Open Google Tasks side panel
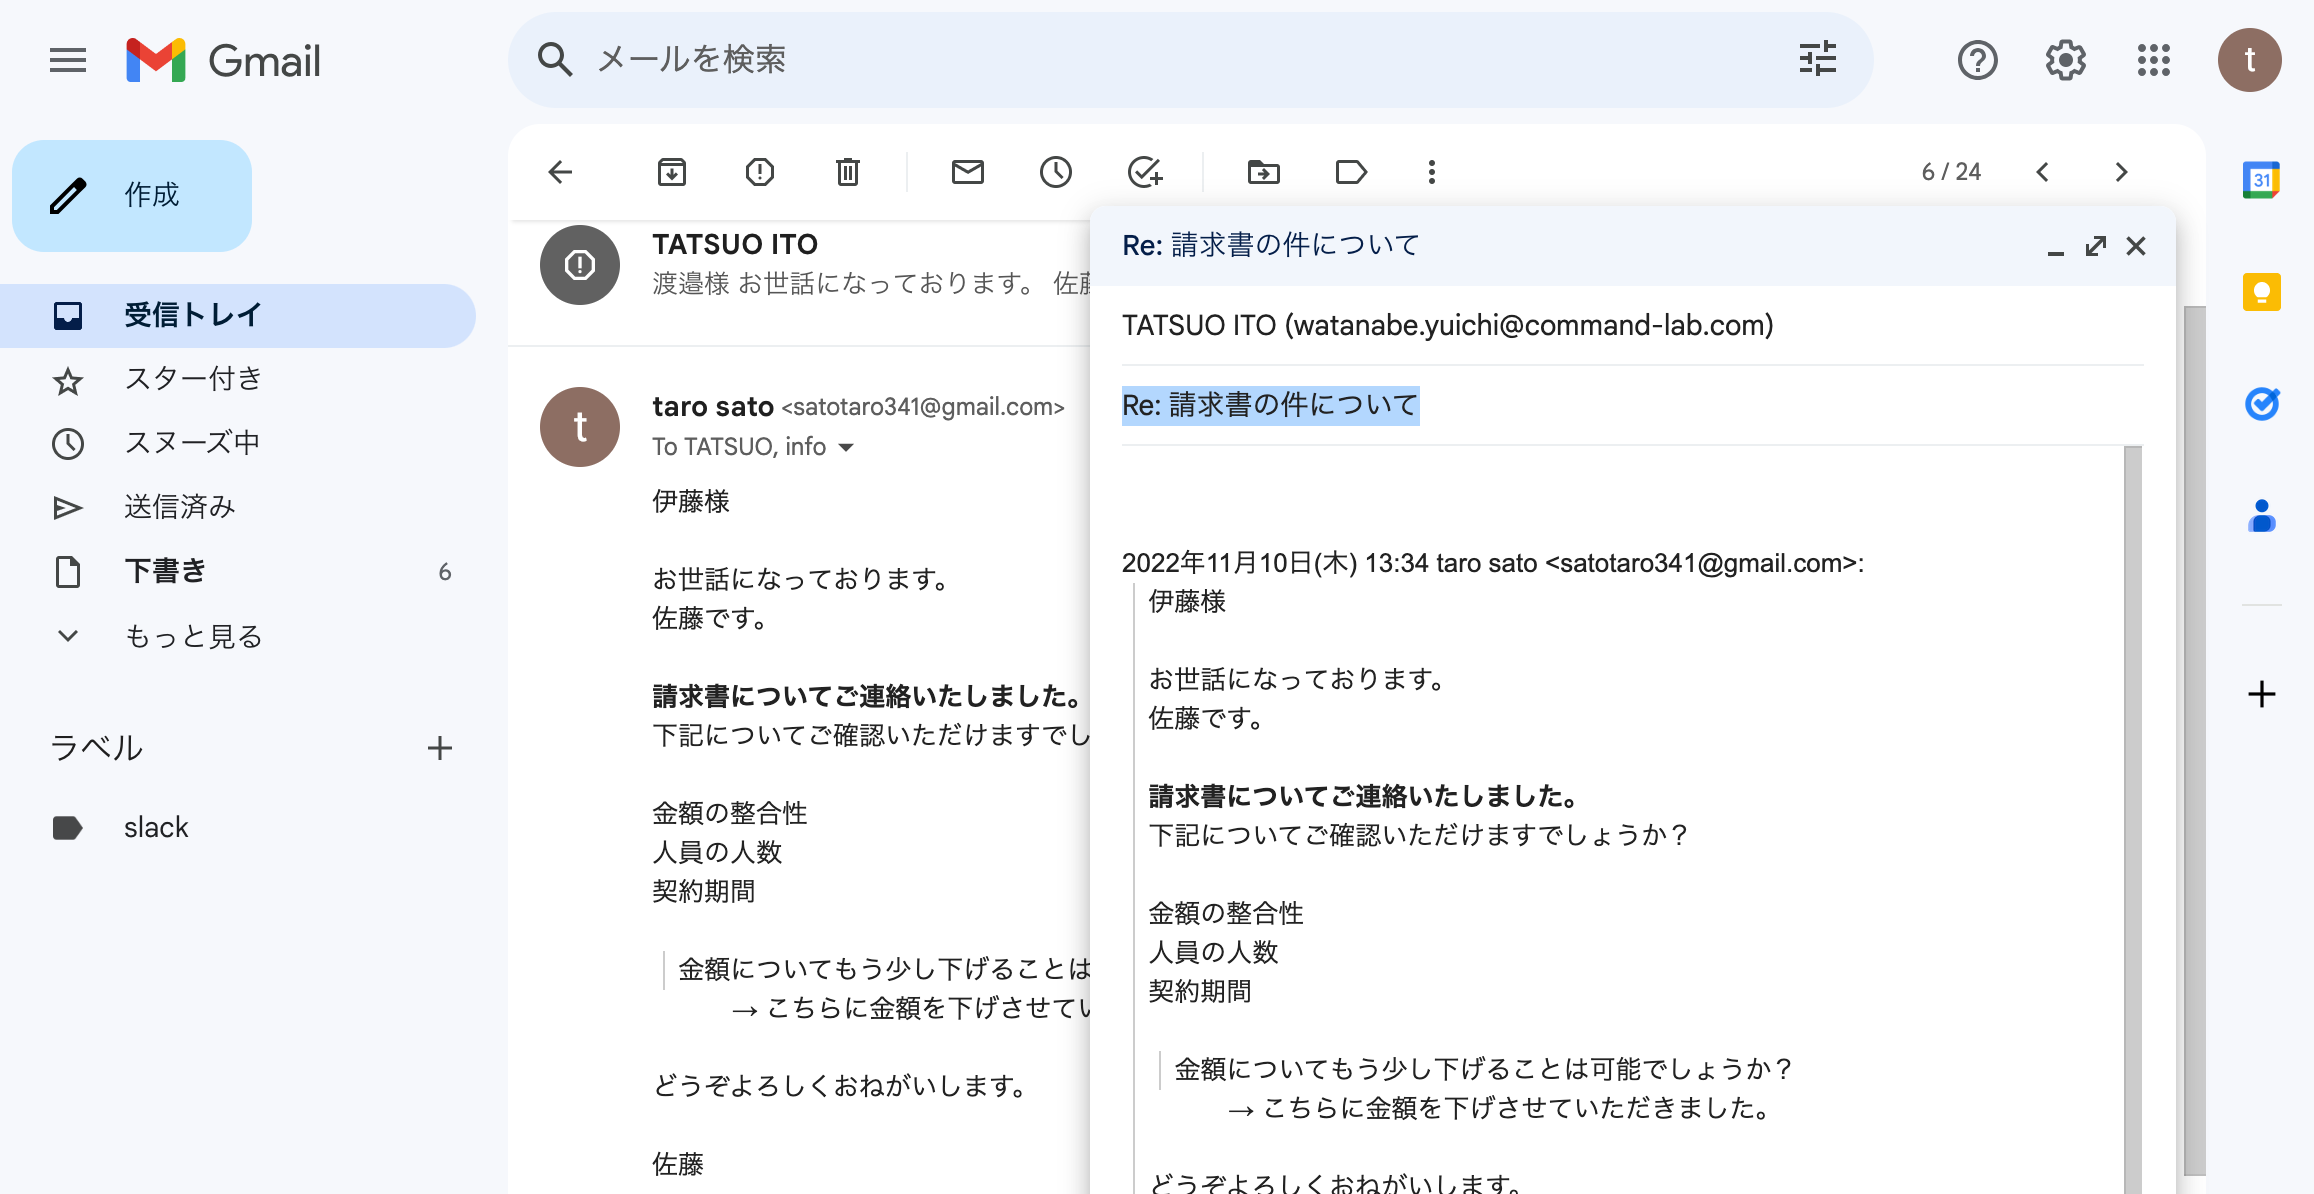 2261,404
